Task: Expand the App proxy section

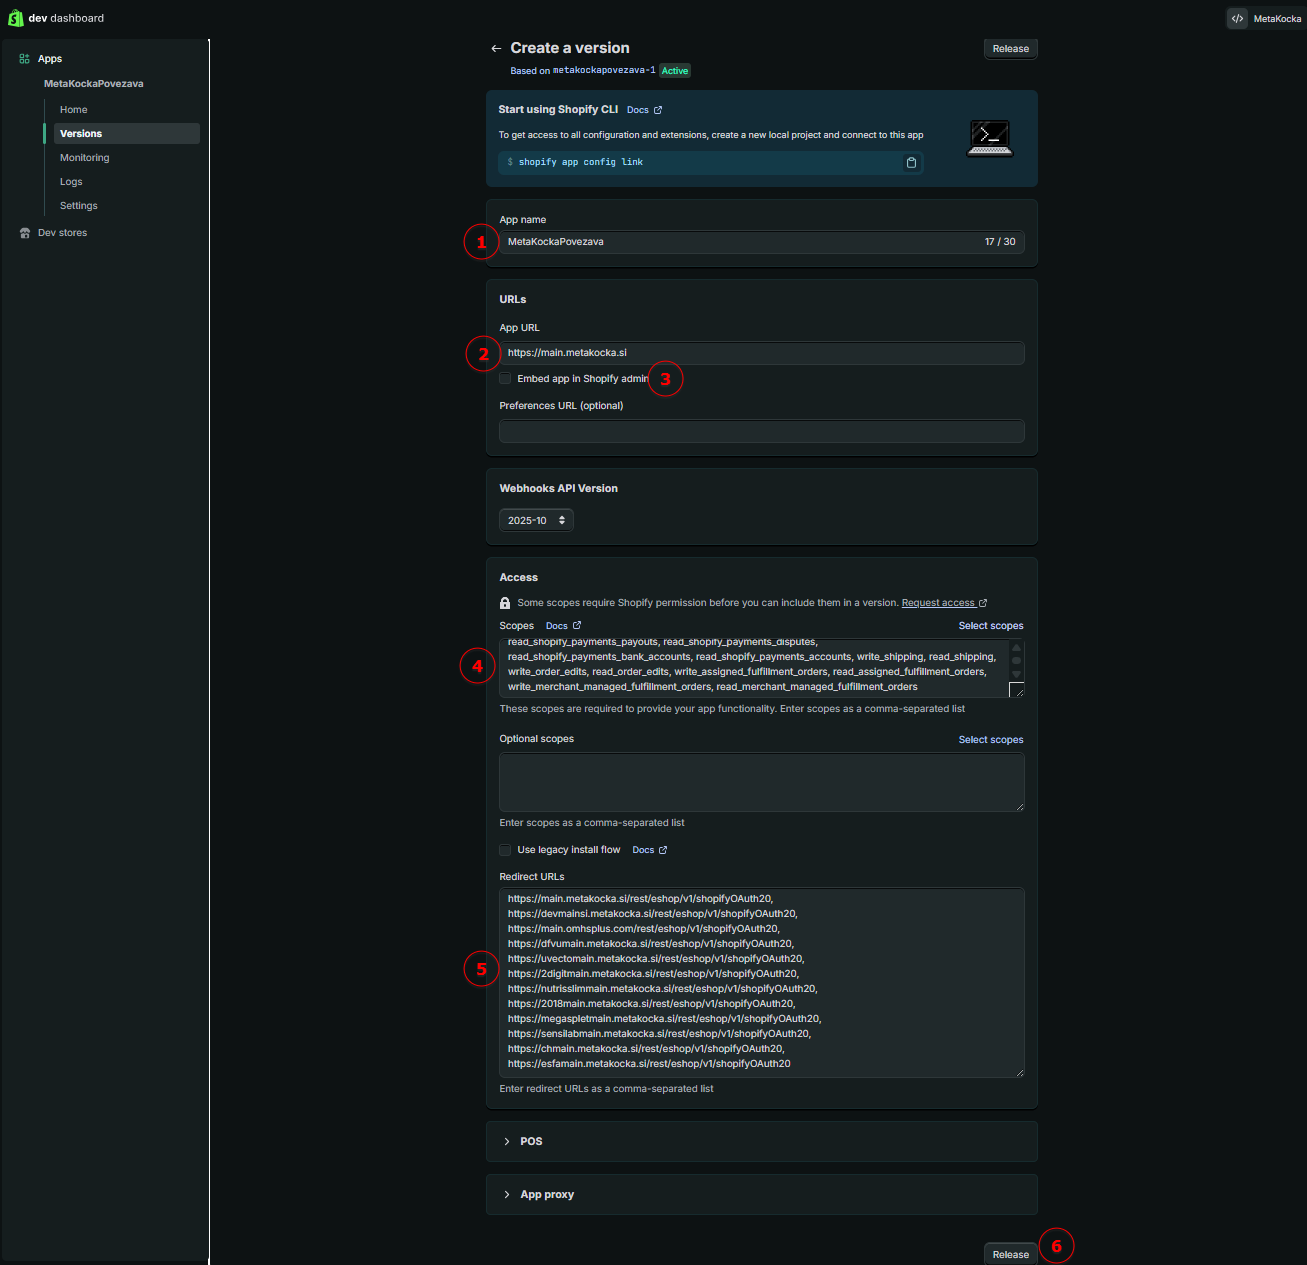Action: (761, 1194)
